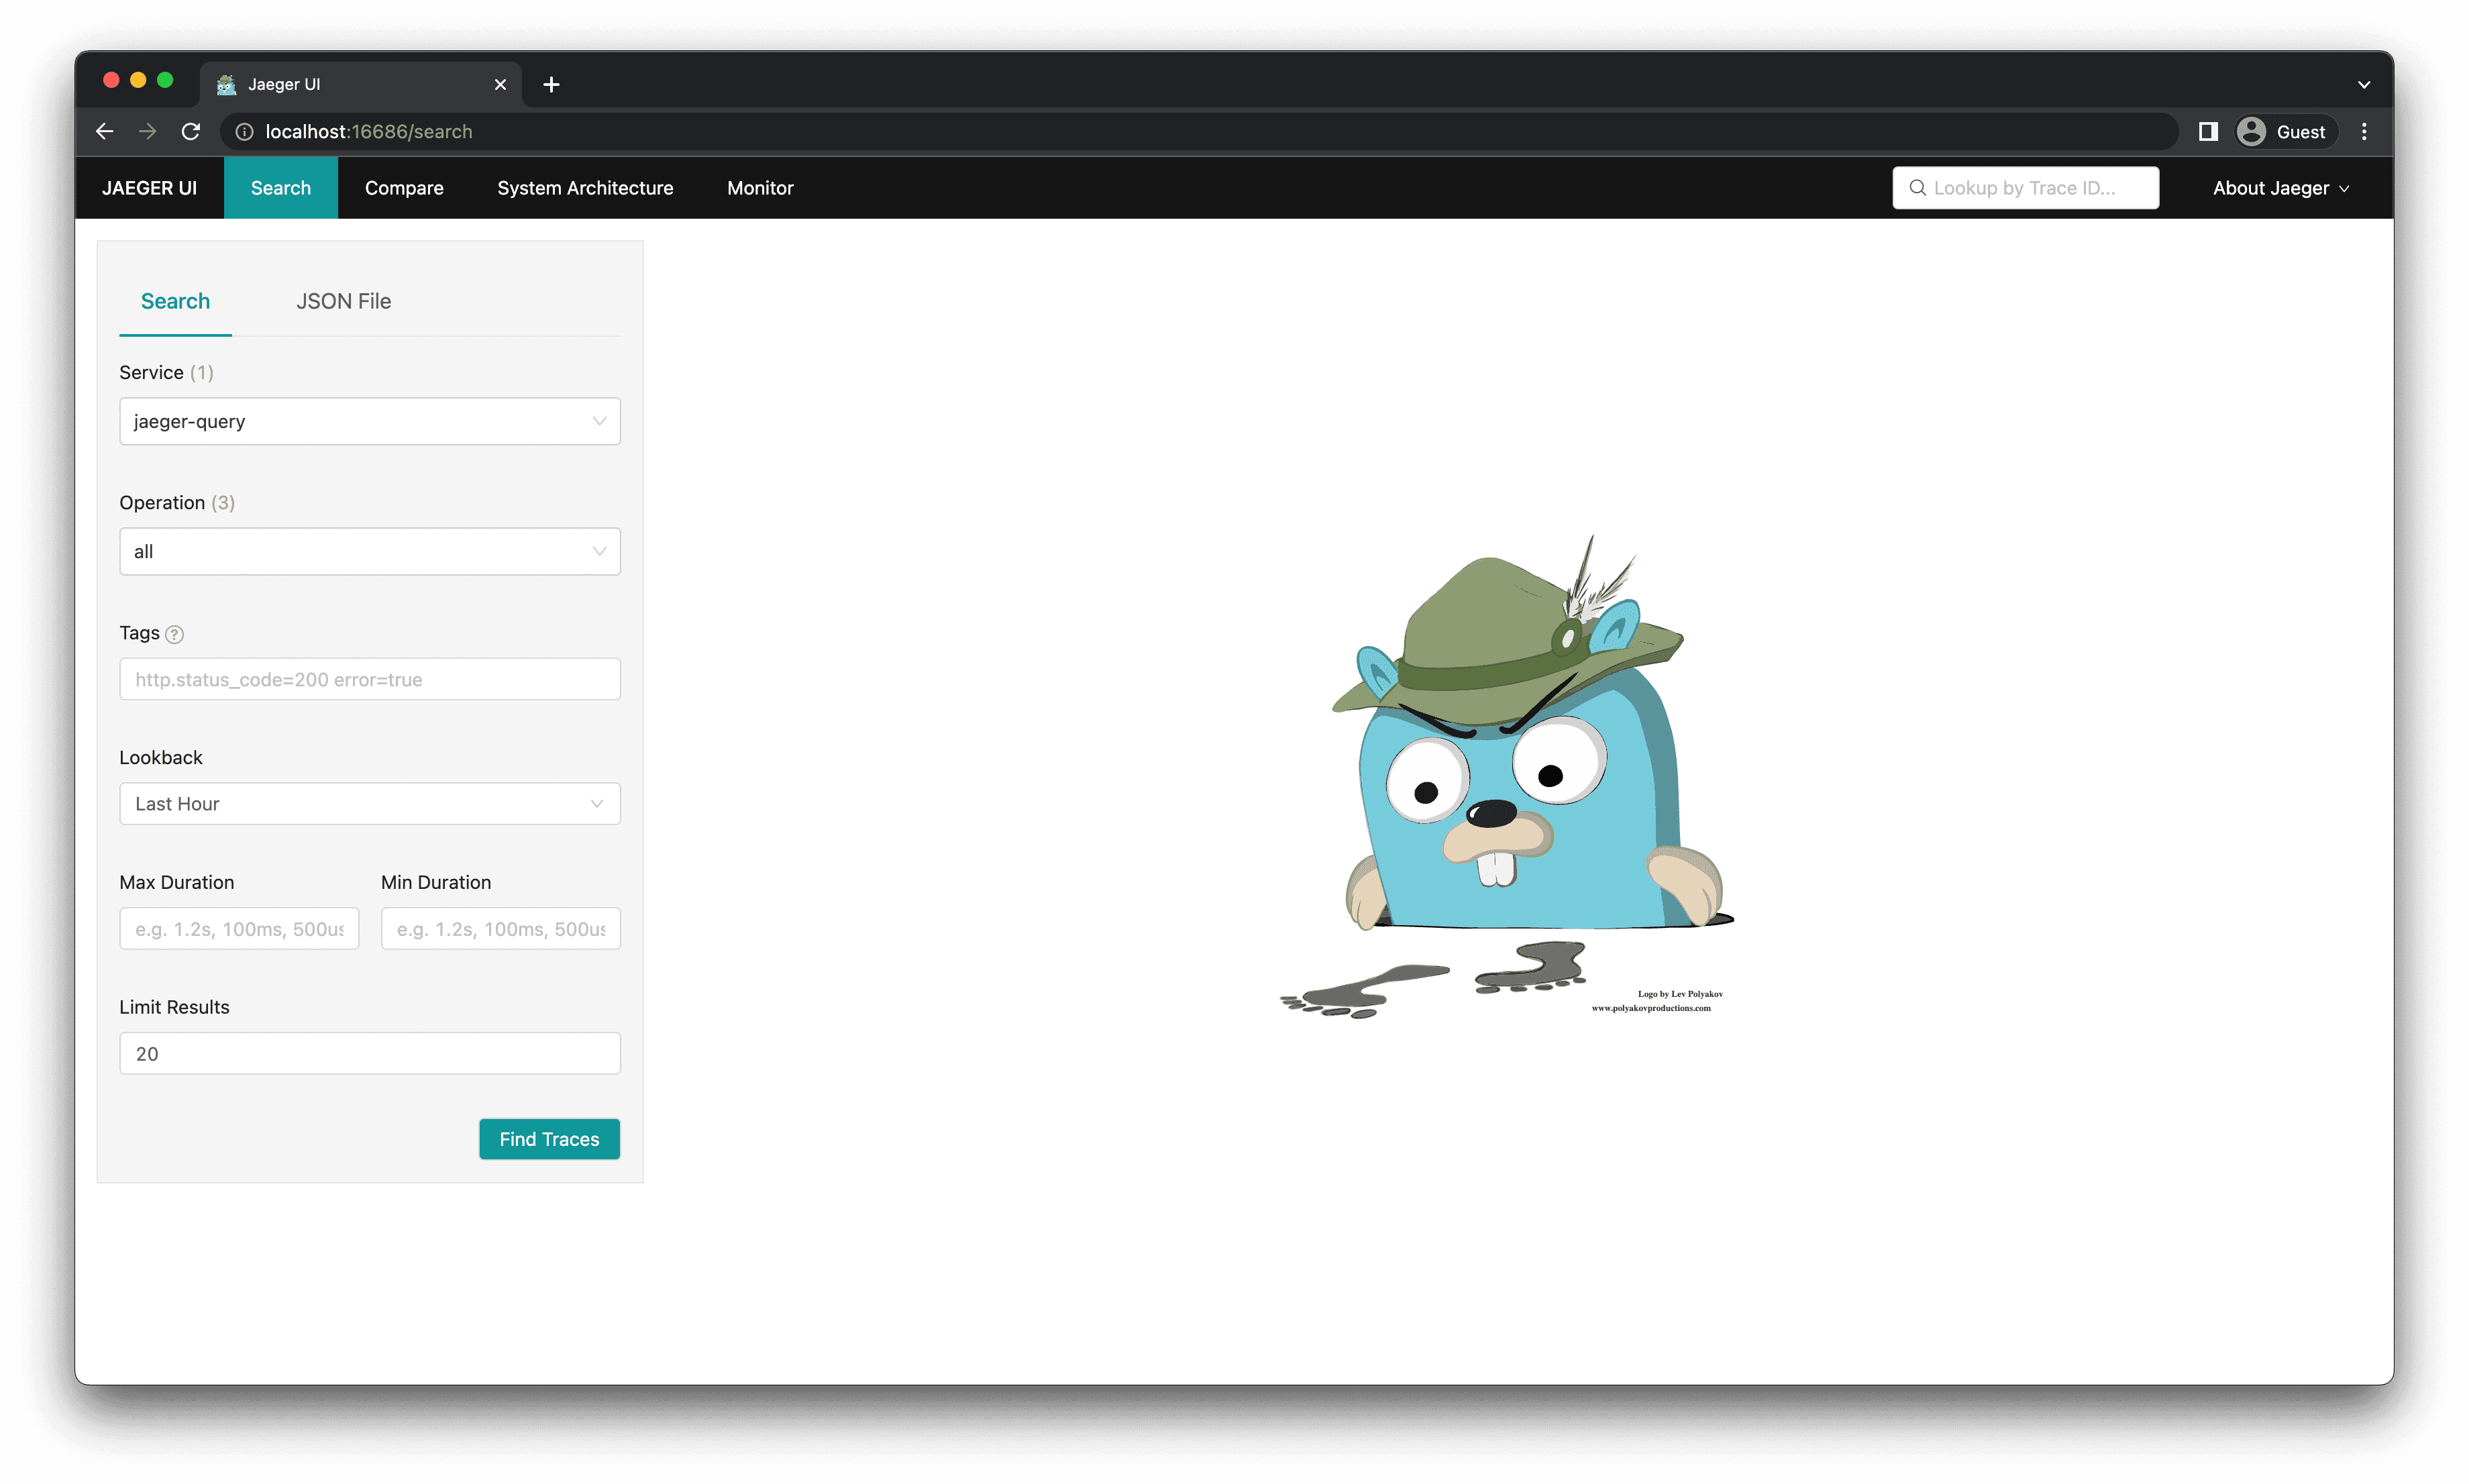The width and height of the screenshot is (2469, 1484).
Task: Open a new browser tab with plus icon
Action: (551, 85)
